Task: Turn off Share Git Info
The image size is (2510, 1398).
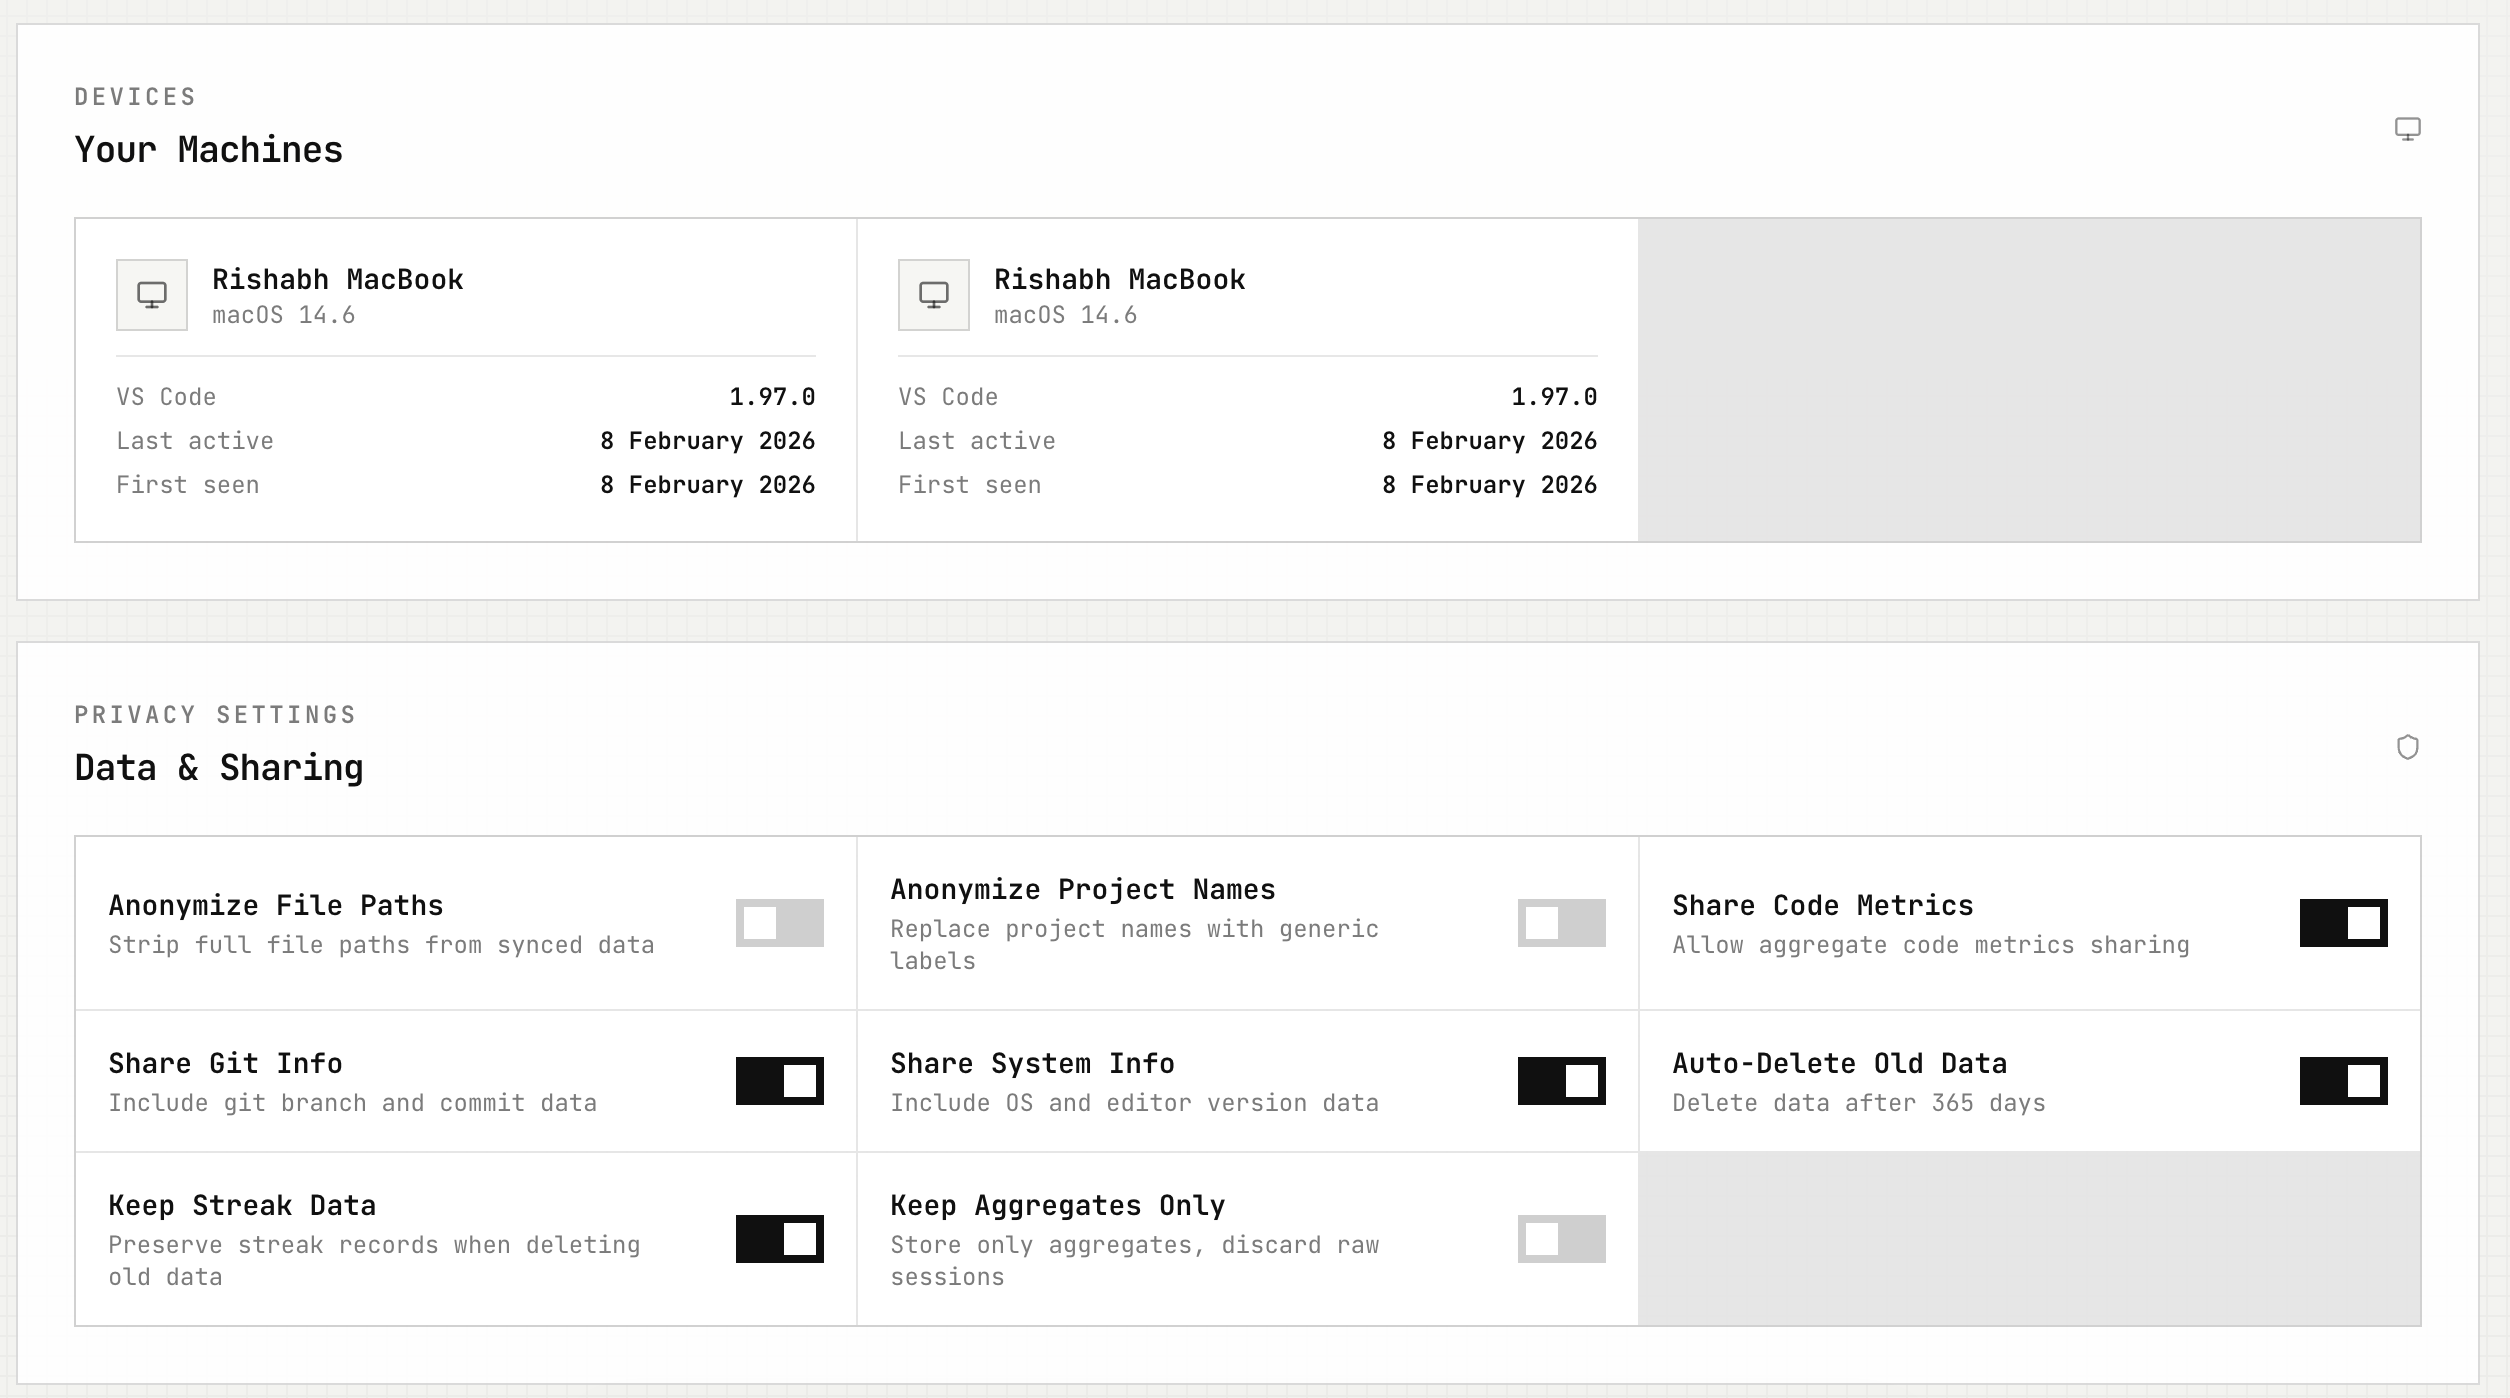Action: pyautogui.click(x=781, y=1081)
